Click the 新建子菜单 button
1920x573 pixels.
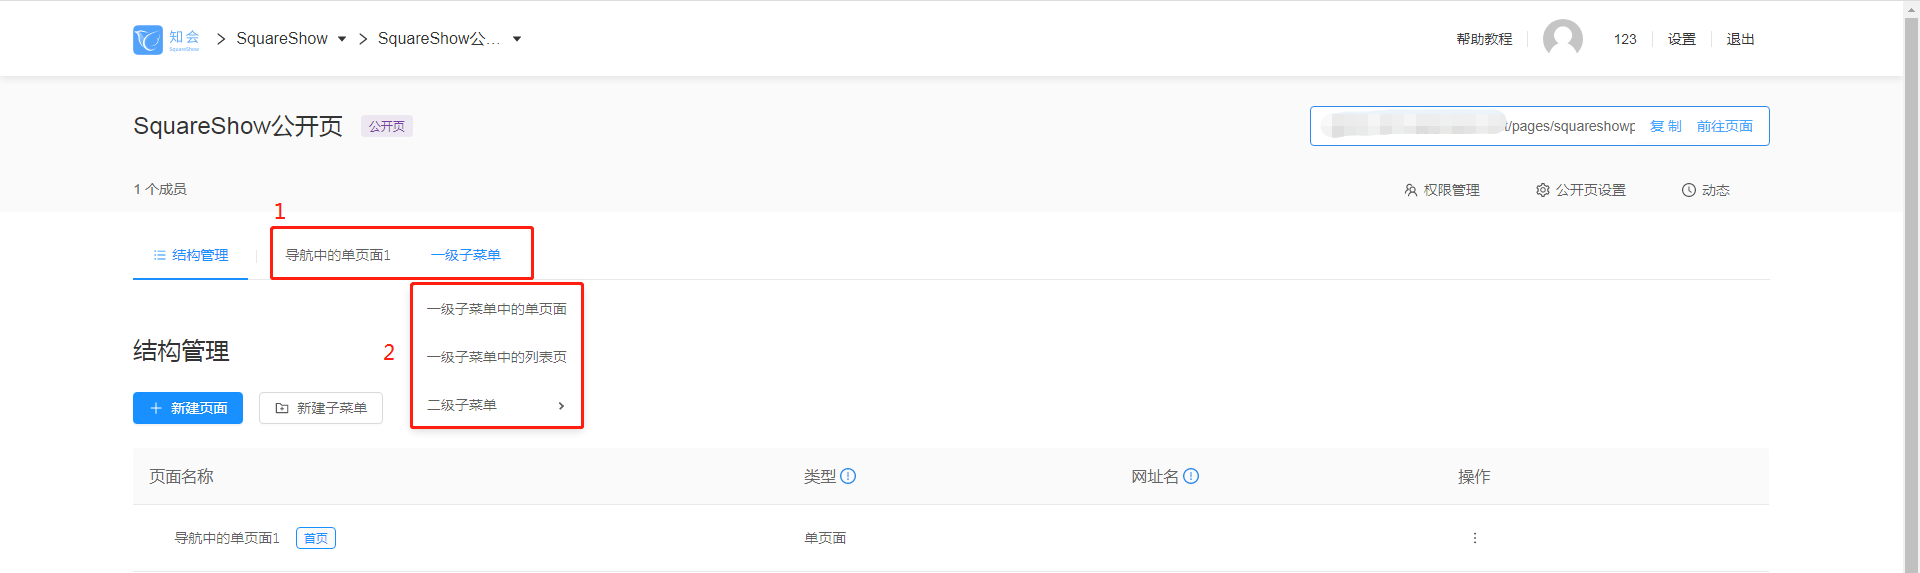click(x=321, y=408)
